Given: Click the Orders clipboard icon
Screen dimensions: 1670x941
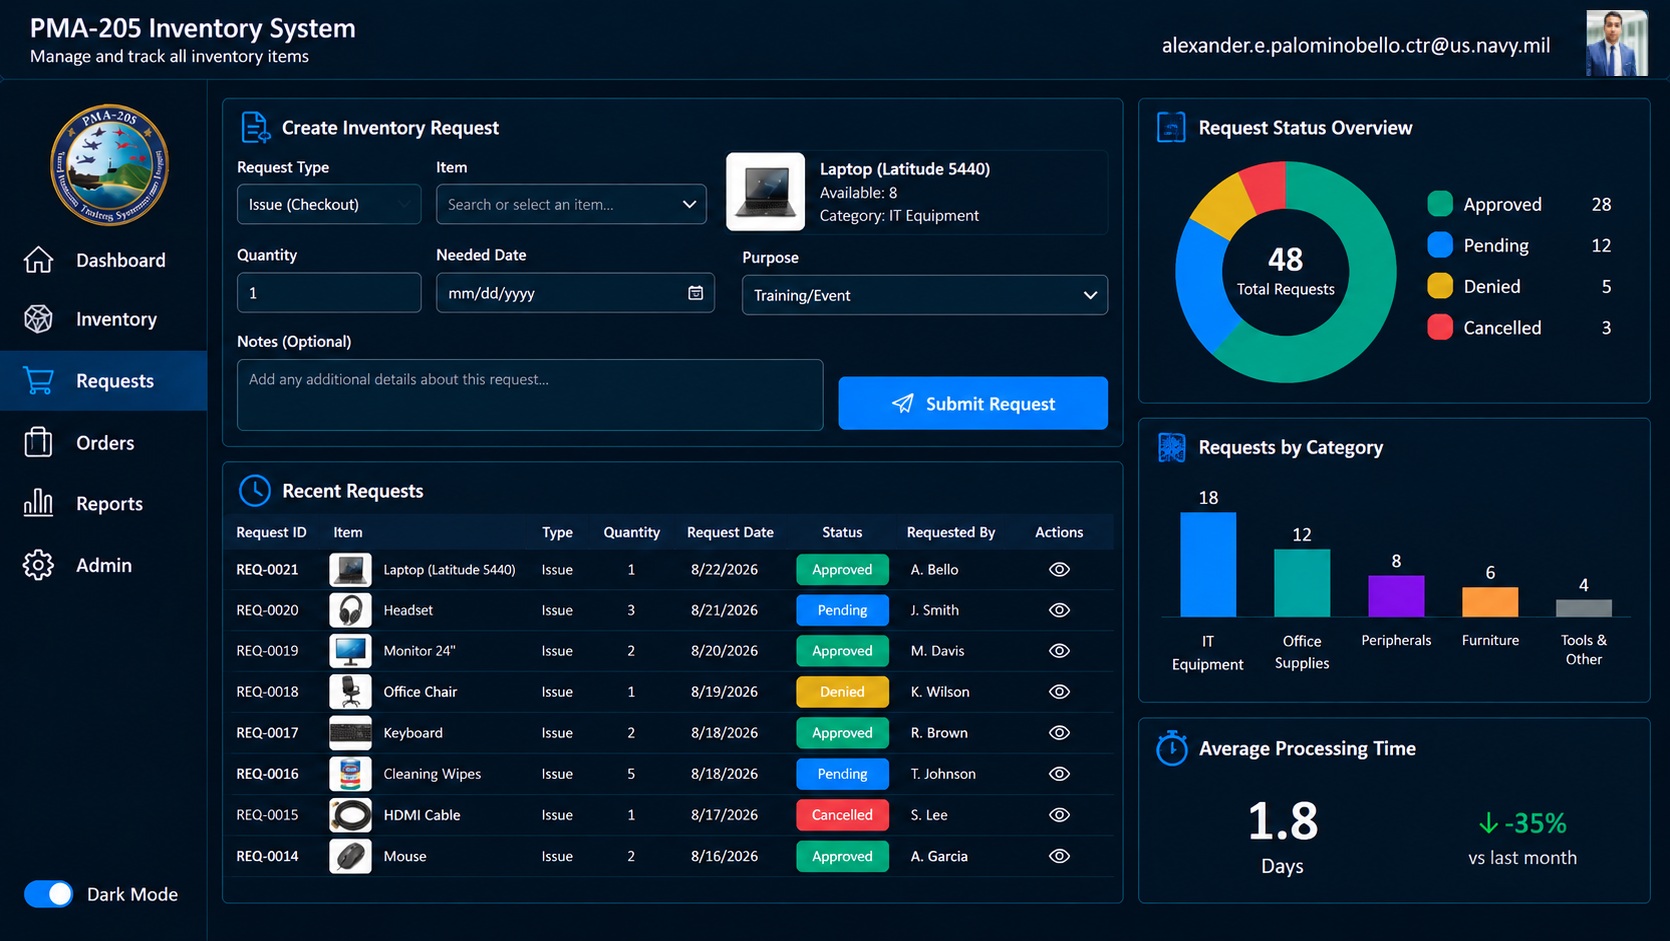Looking at the screenshot, I should [x=38, y=442].
